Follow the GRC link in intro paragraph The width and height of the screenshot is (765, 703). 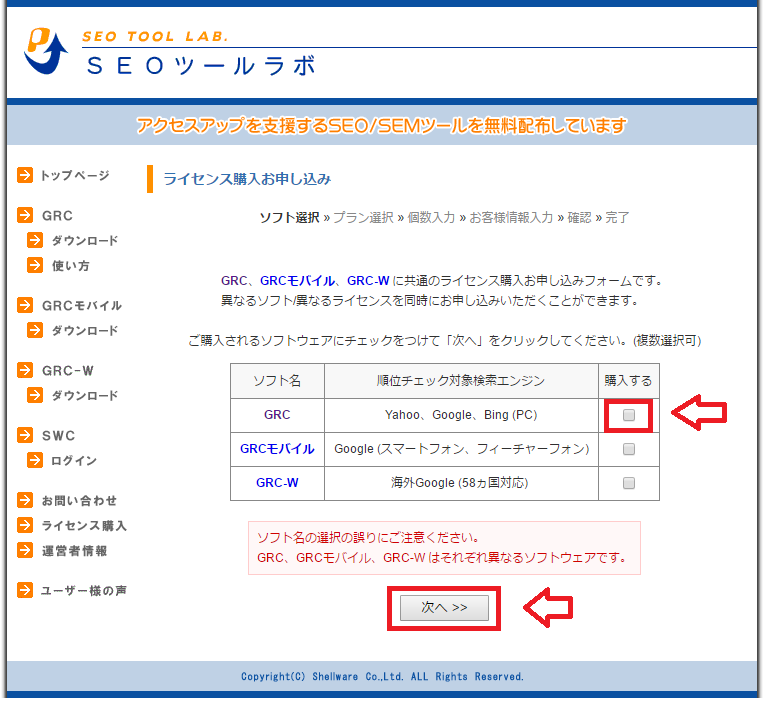[234, 281]
